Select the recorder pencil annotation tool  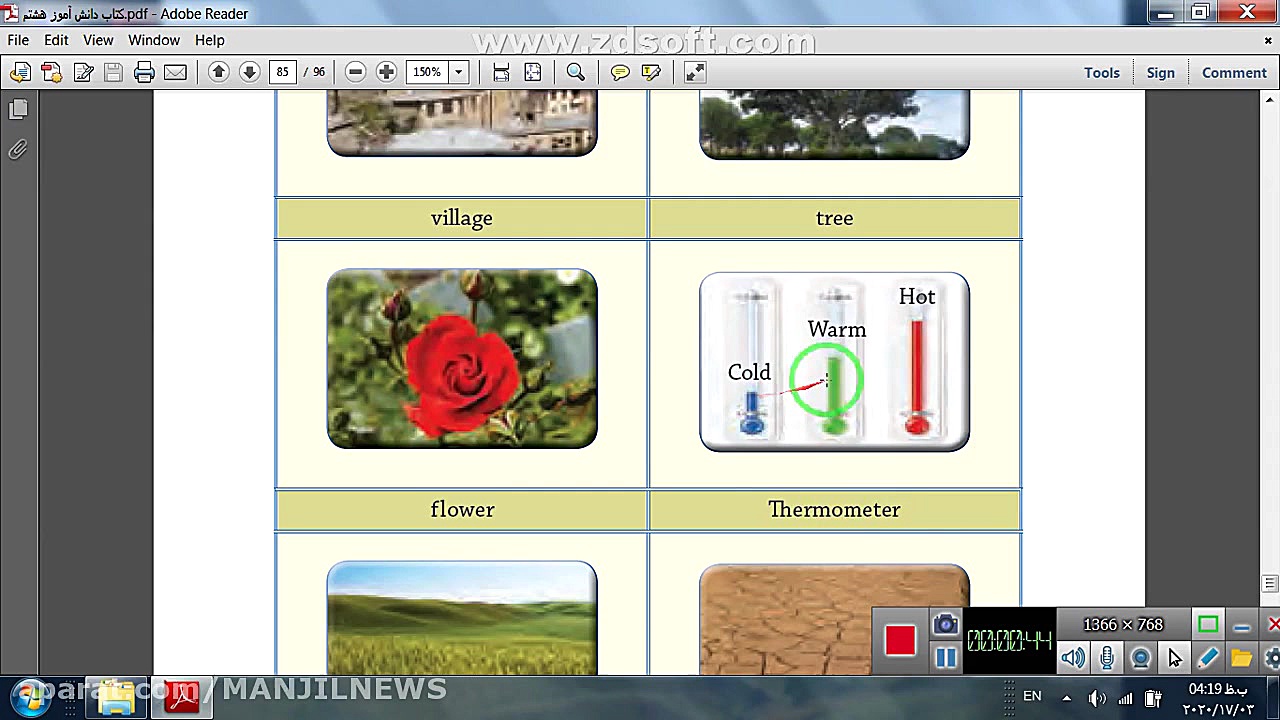(x=1208, y=657)
